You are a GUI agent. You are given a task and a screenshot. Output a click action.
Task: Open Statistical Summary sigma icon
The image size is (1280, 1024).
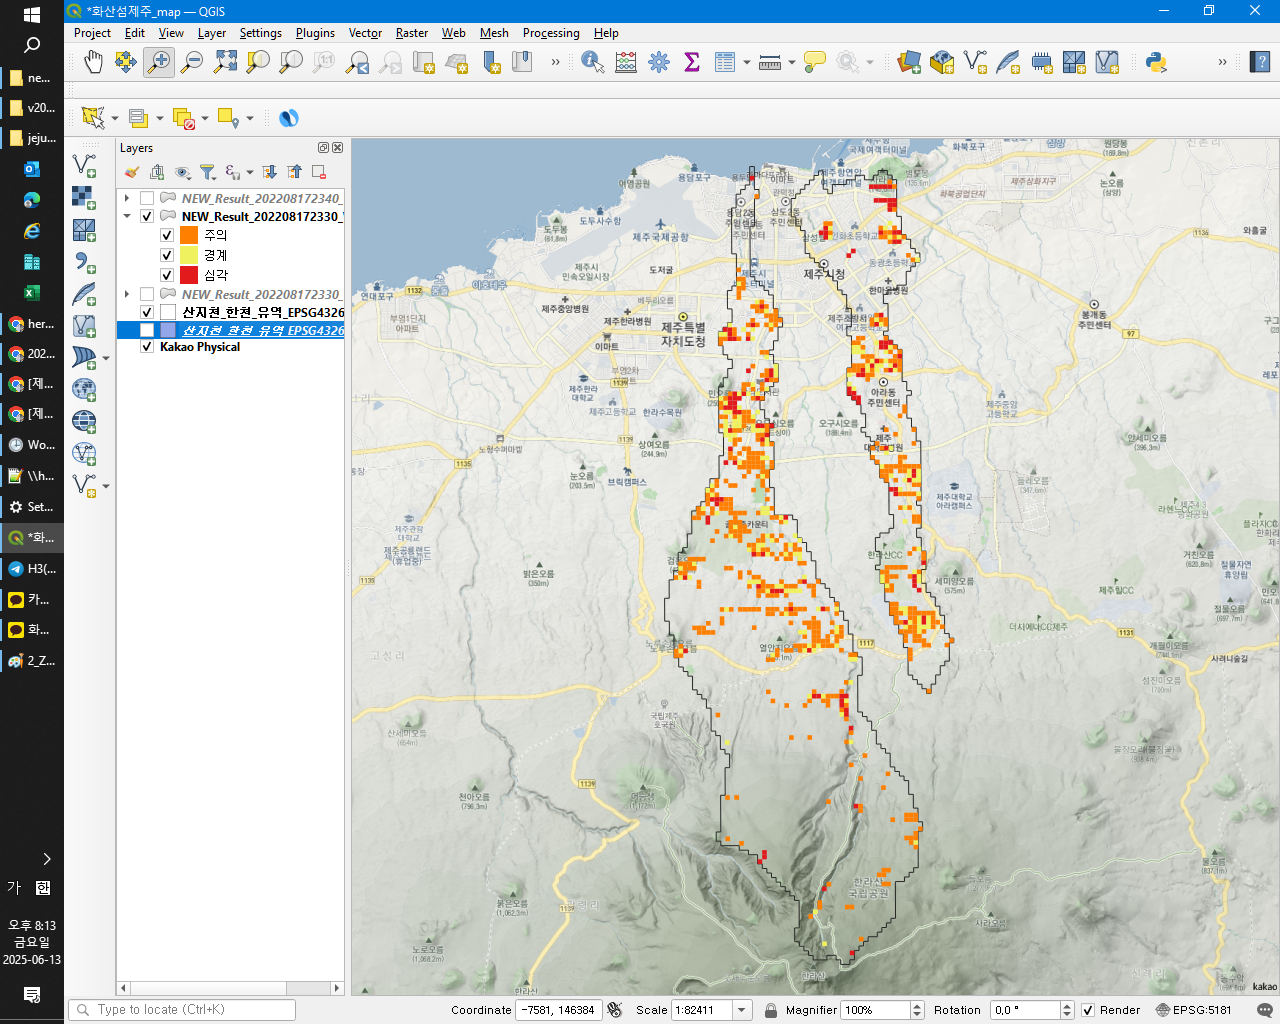[691, 63]
